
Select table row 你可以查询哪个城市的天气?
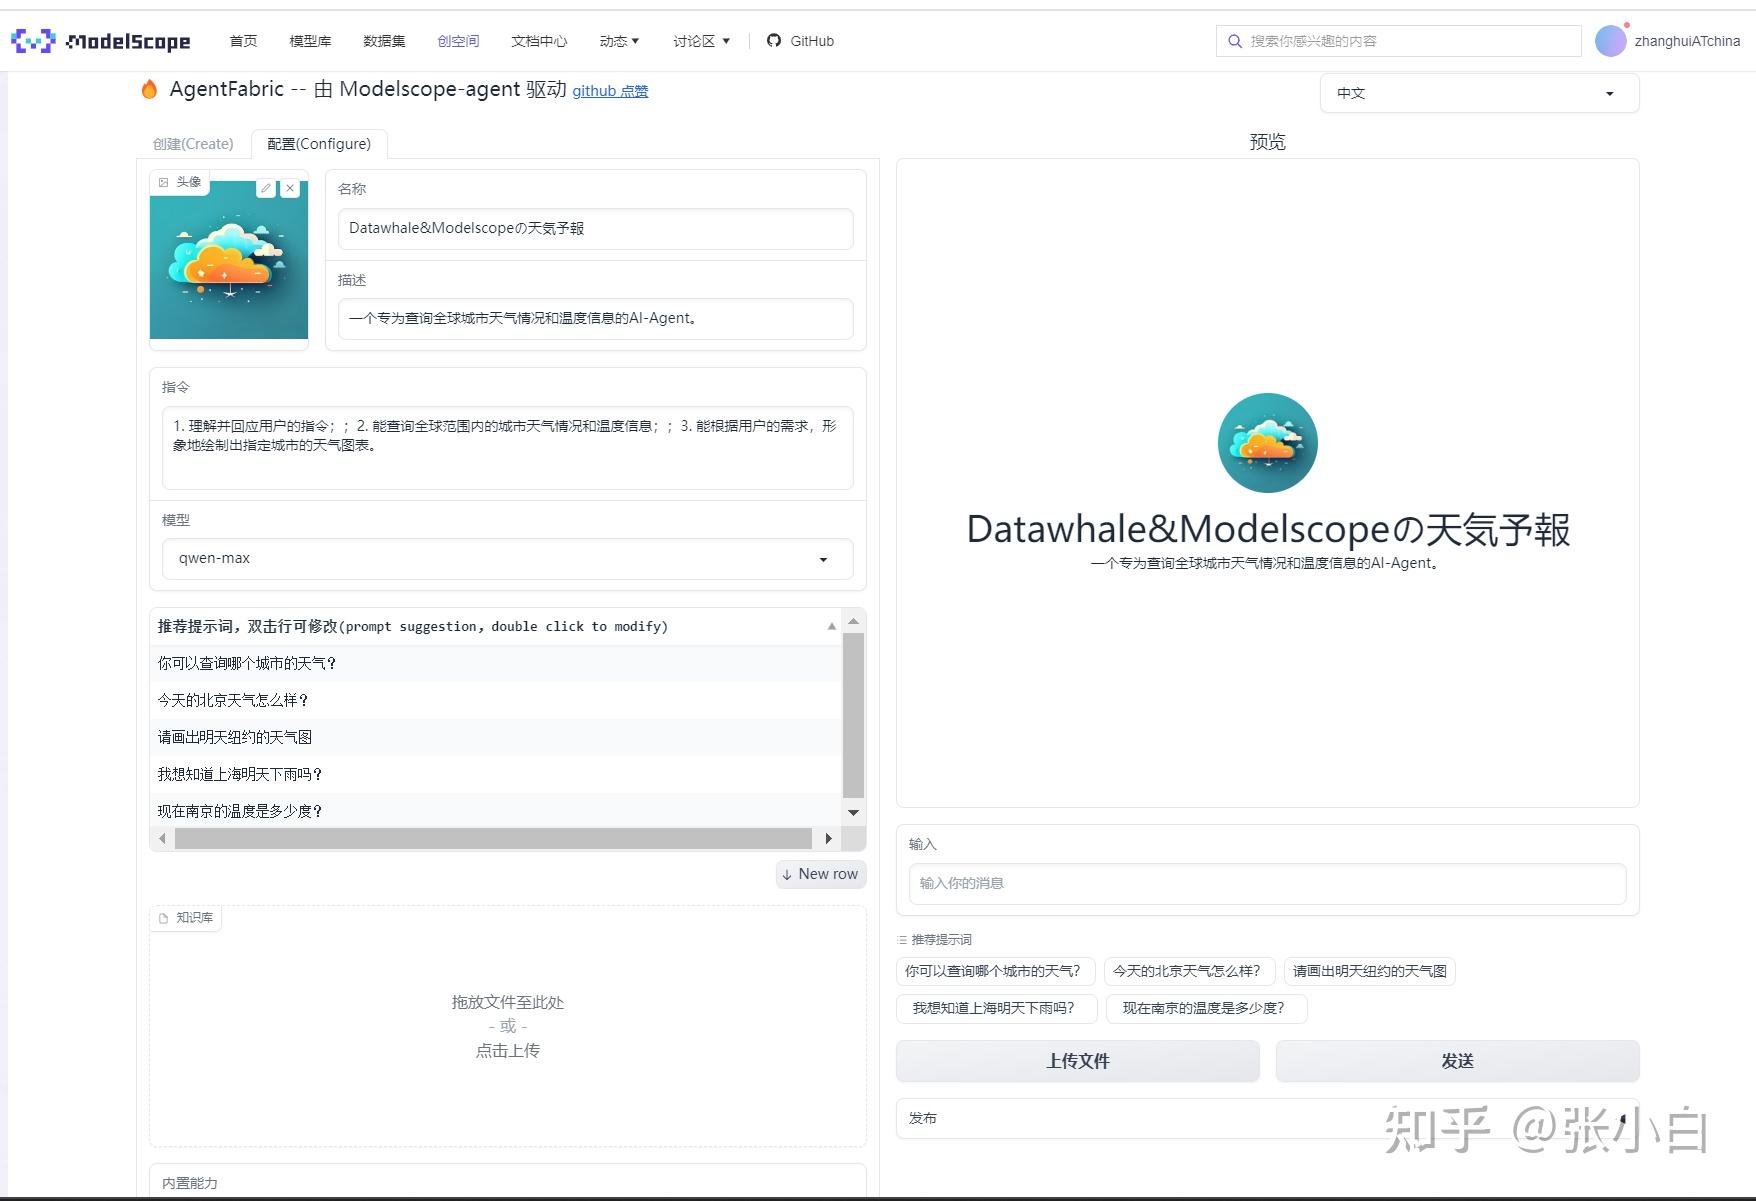pyautogui.click(x=495, y=663)
